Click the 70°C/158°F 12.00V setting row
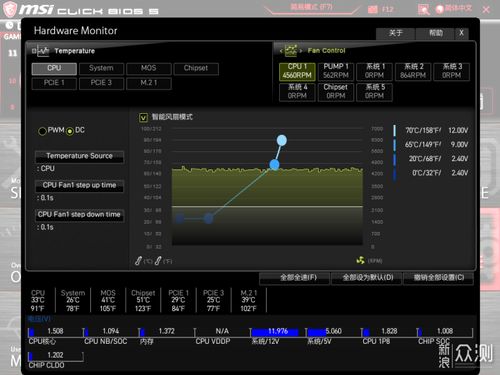Screen dimensions: 500x375 431,130
